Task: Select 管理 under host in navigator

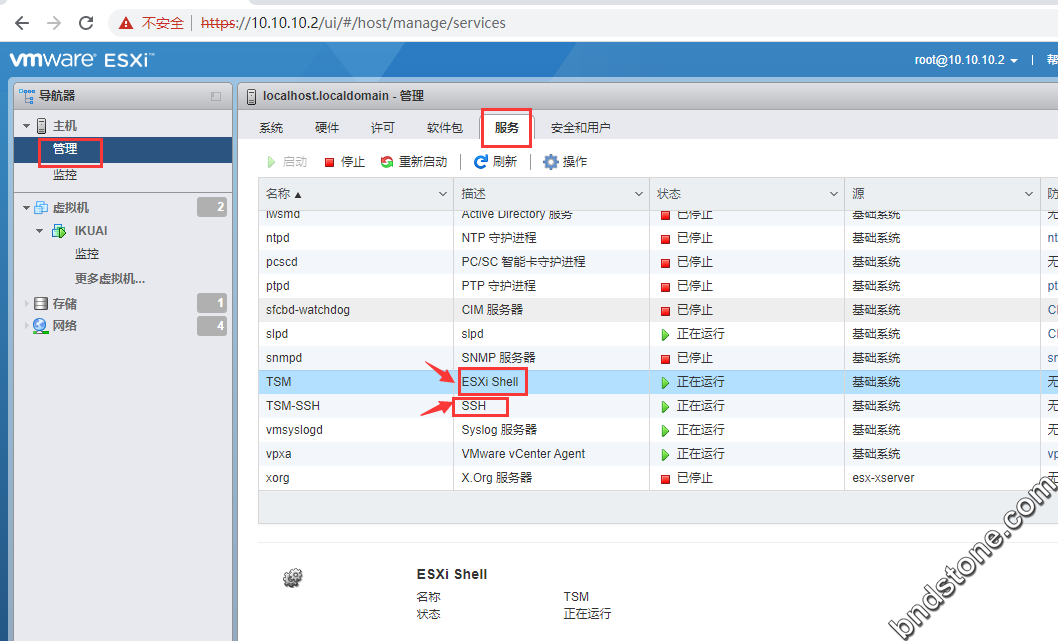Action: pyautogui.click(x=65, y=149)
